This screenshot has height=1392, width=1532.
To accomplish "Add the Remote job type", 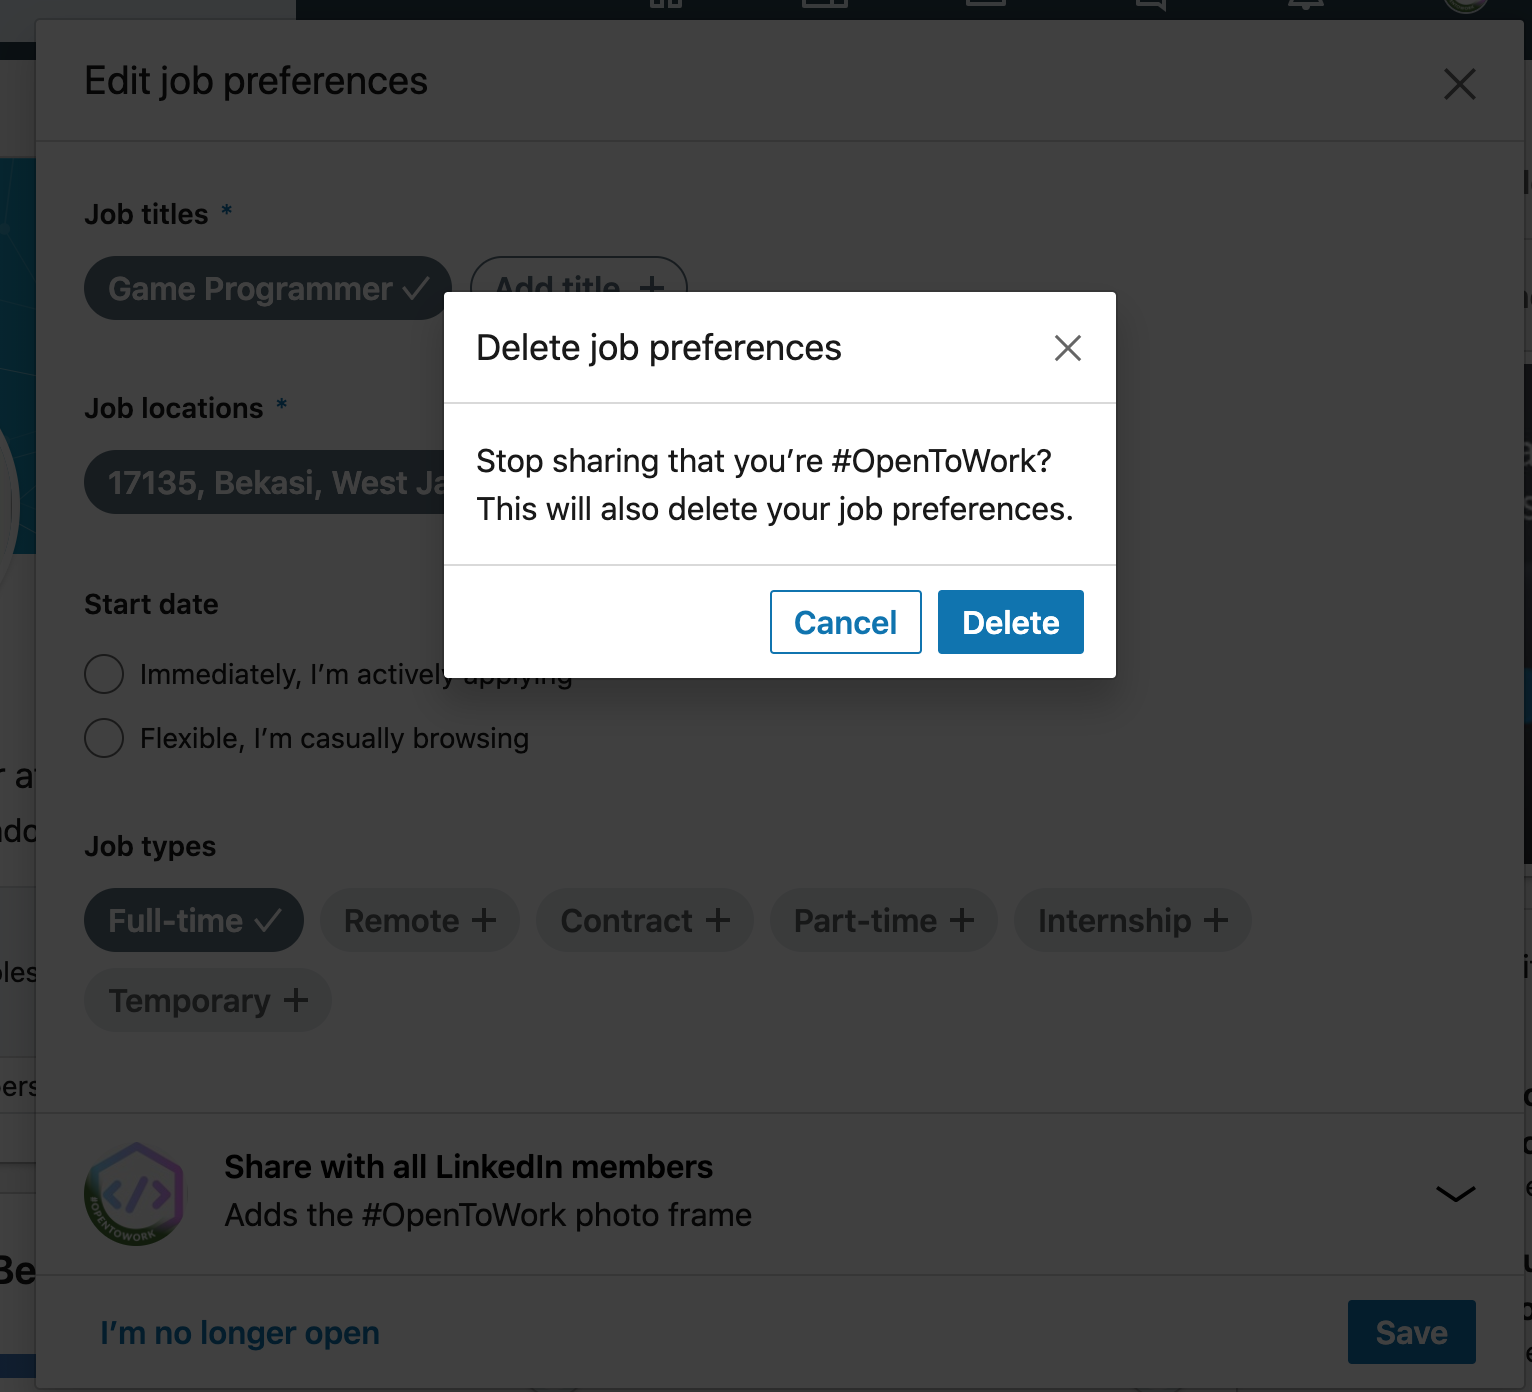I will [x=419, y=921].
